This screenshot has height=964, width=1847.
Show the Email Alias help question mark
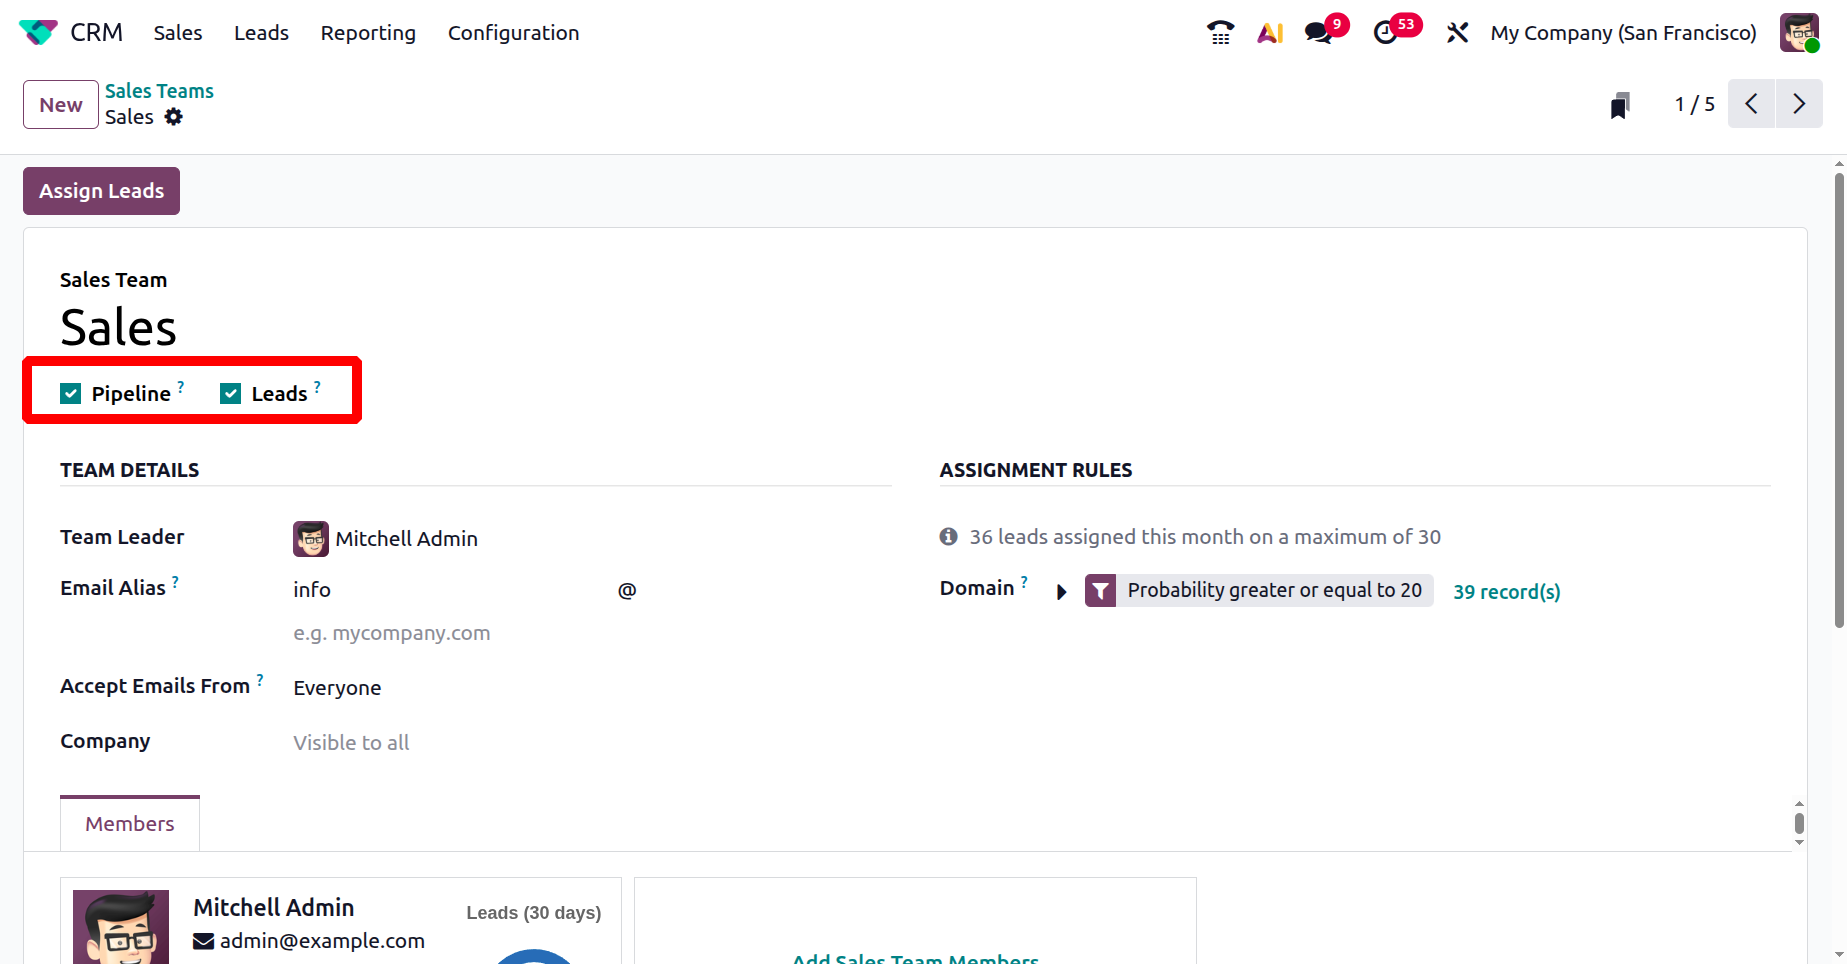coord(175,581)
